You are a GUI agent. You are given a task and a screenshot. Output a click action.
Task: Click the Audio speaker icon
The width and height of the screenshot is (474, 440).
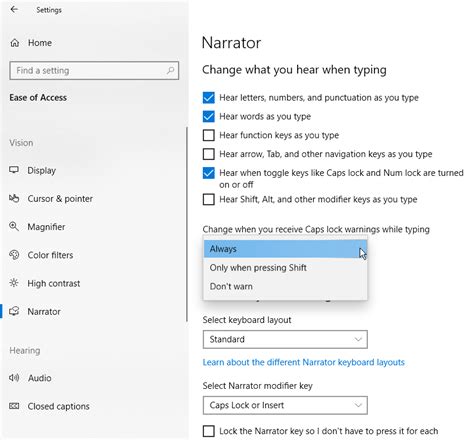pyautogui.click(x=14, y=378)
